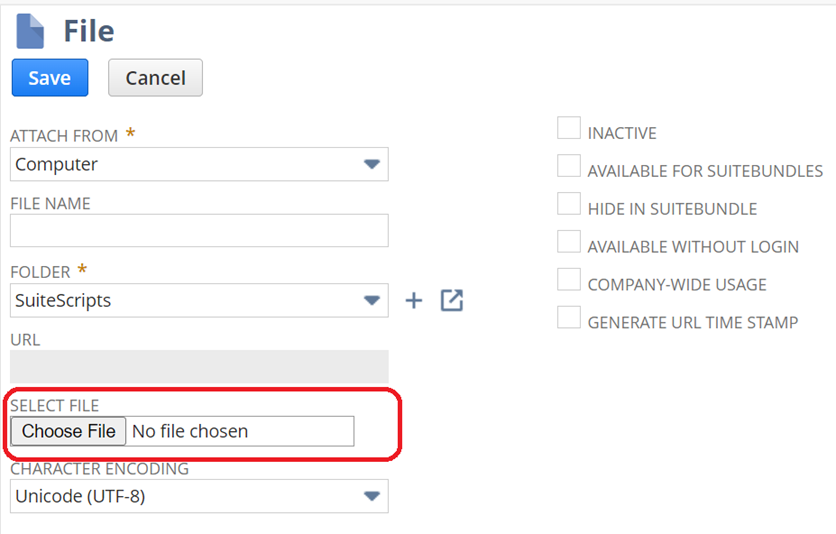Open Character Encoding dropdown
Viewport: 836px width, 534px height.
point(371,496)
